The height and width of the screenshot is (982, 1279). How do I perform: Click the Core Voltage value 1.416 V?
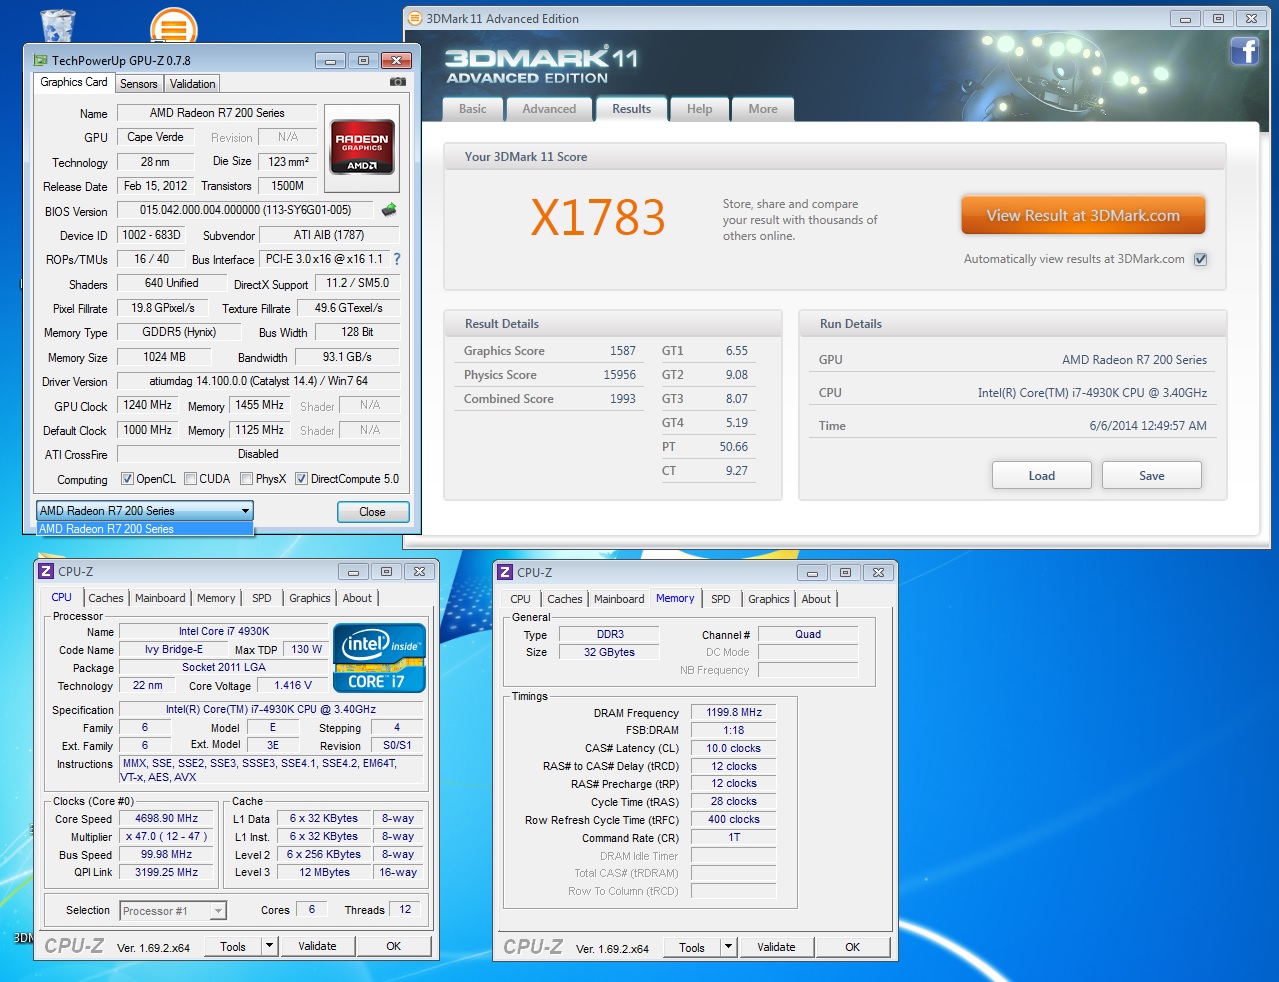pyautogui.click(x=293, y=686)
